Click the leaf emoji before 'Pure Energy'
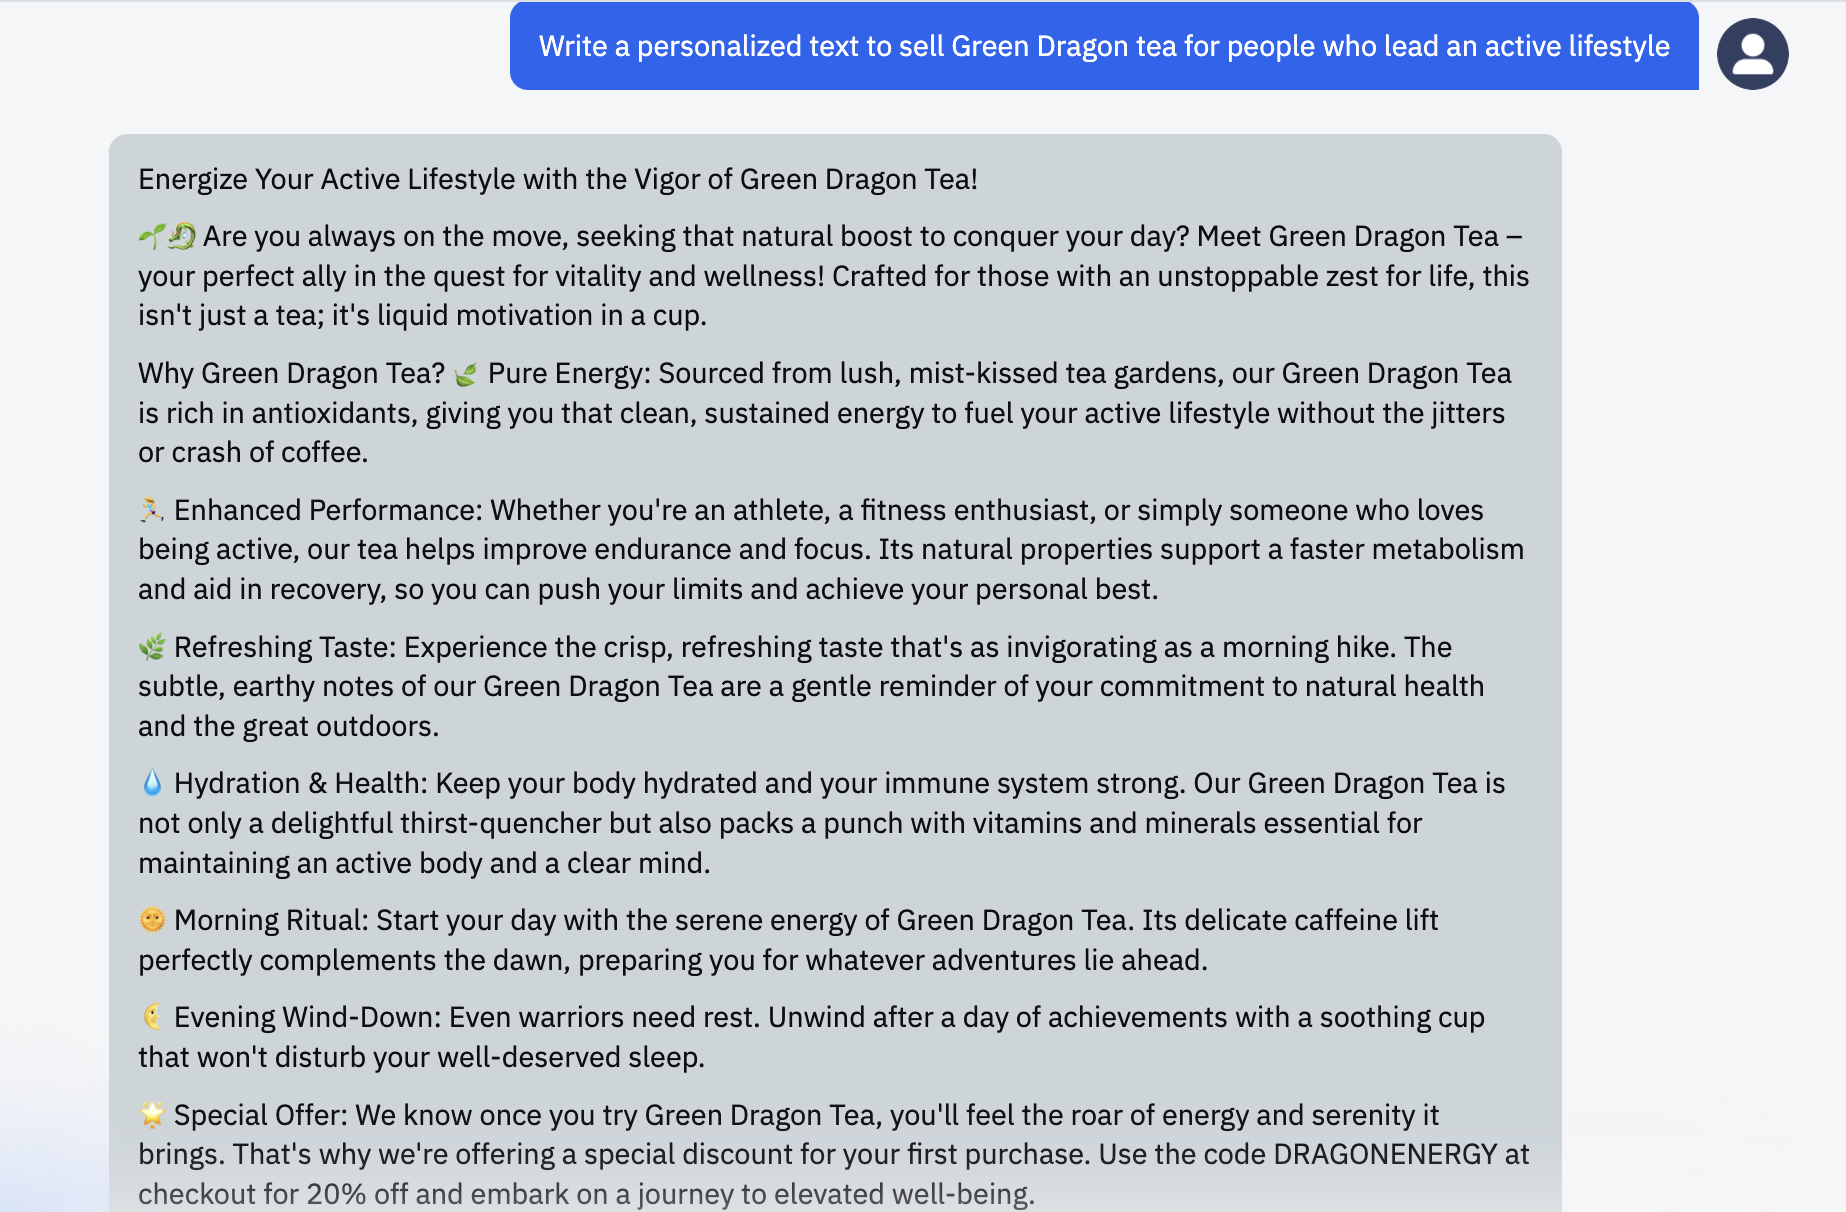The image size is (1846, 1212). point(466,374)
